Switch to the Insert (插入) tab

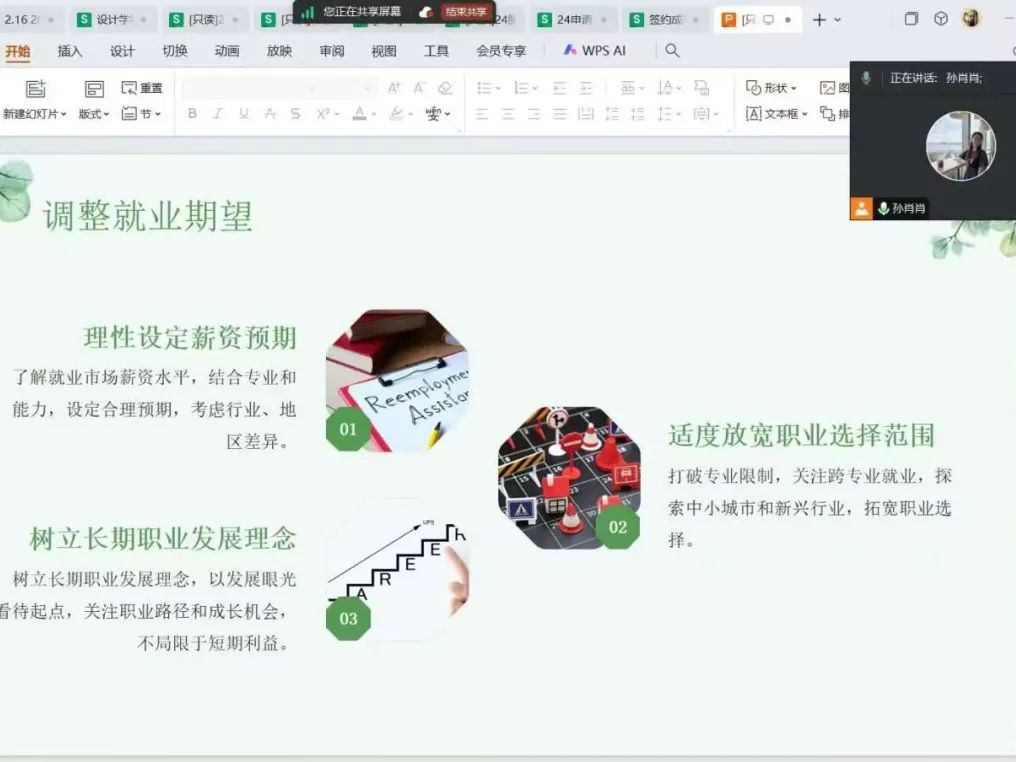(70, 51)
